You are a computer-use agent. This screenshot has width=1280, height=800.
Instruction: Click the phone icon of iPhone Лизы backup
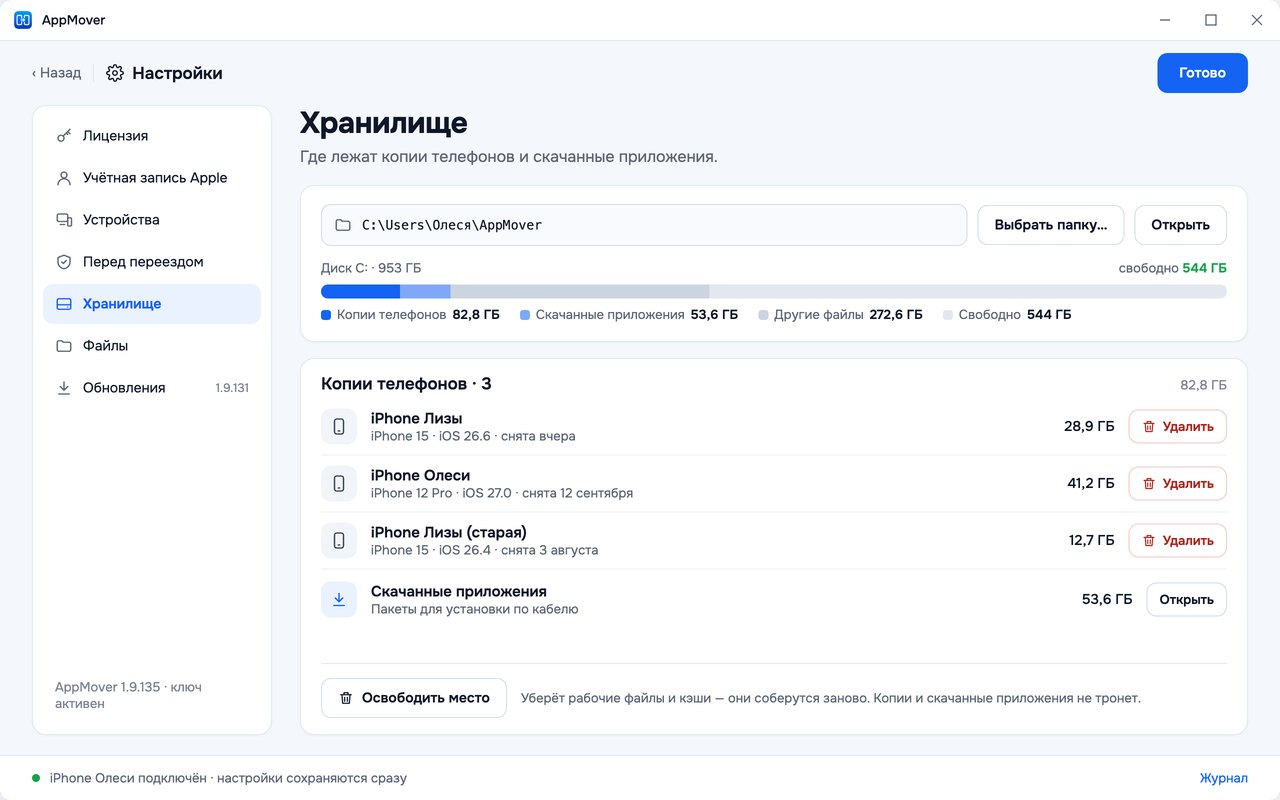tap(339, 427)
